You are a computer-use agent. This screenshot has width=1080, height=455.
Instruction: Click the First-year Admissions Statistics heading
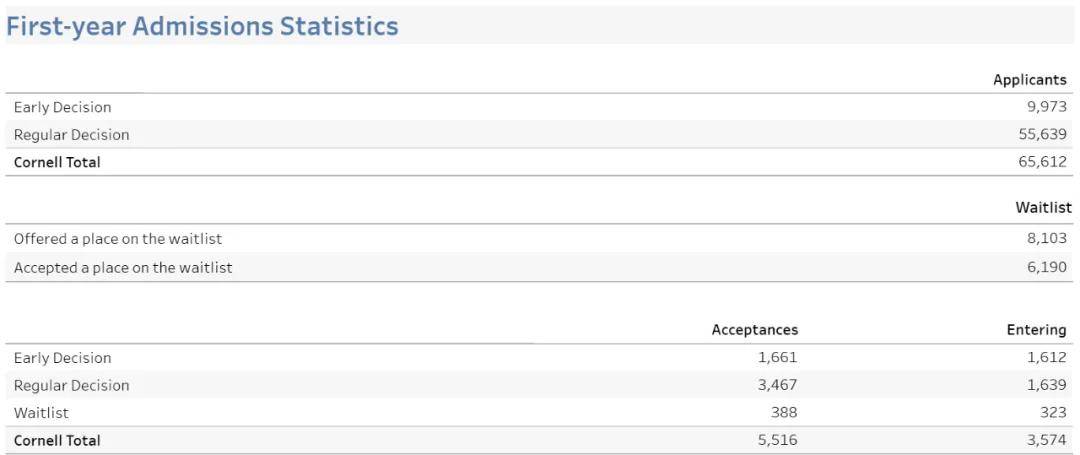pyautogui.click(x=202, y=26)
